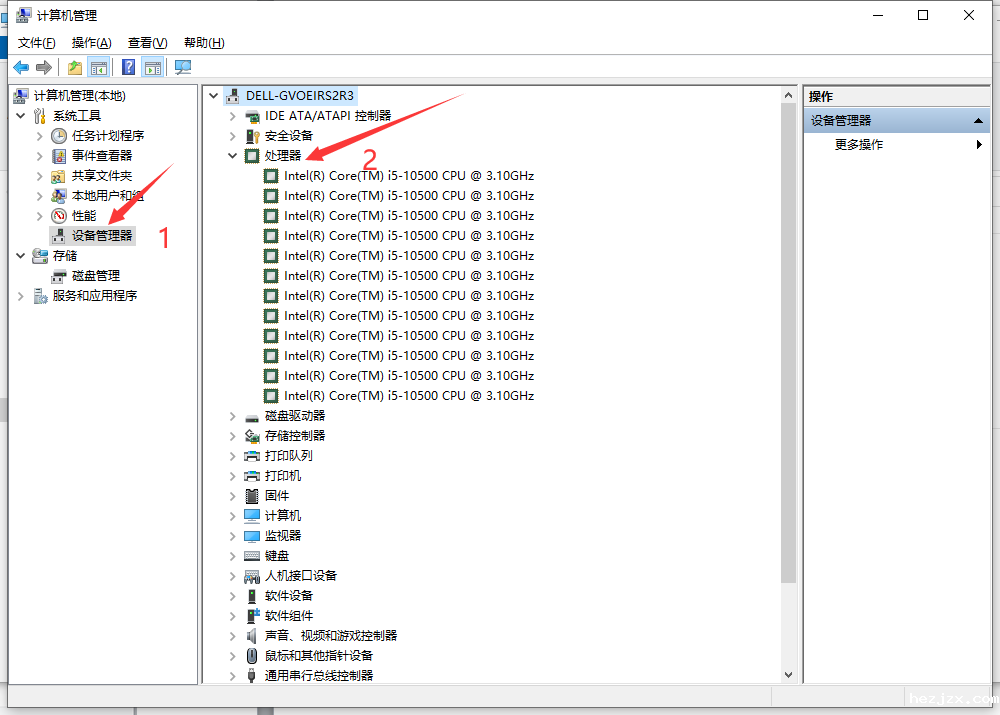Maximize the 计算机管理 window

[923, 15]
